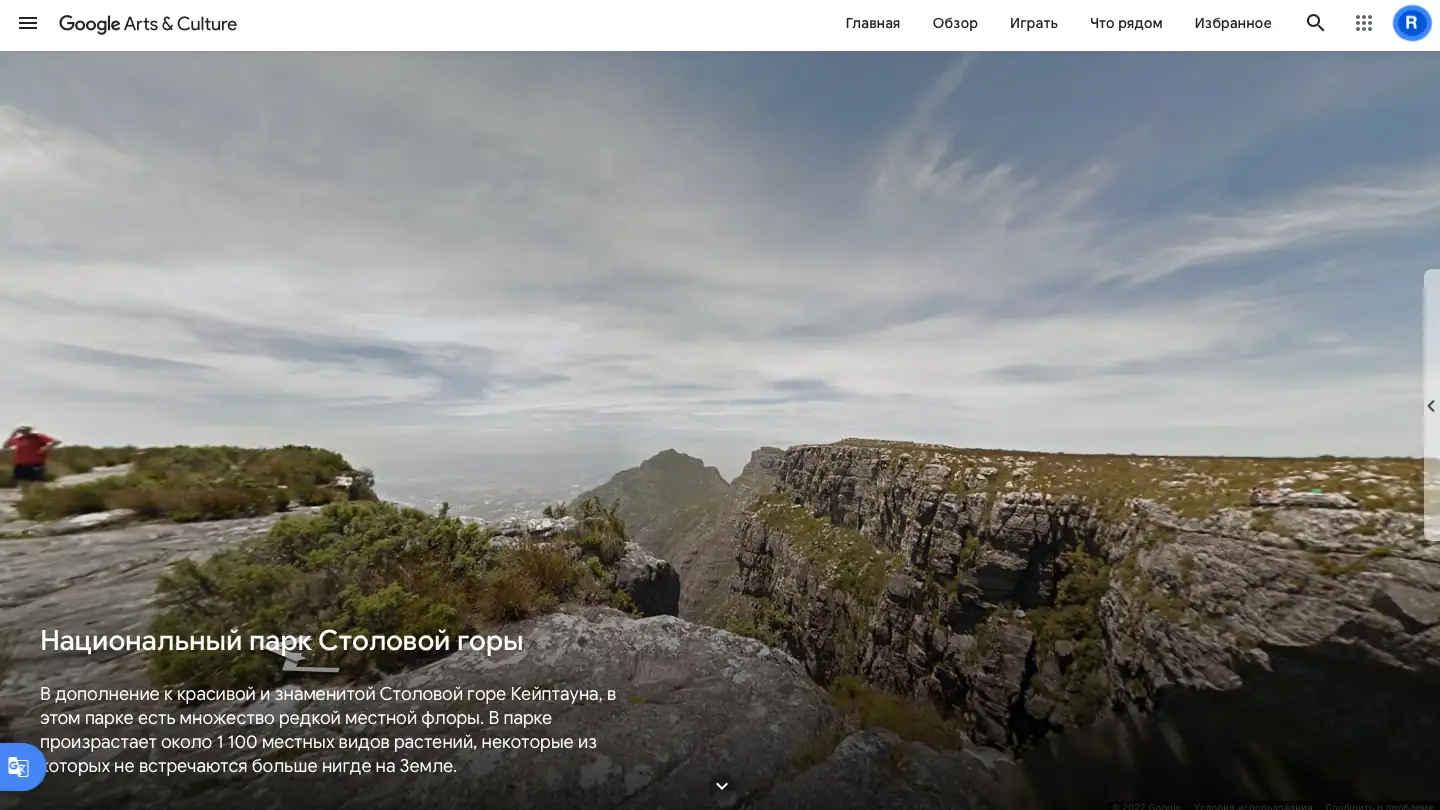
Task: Open the Условия использования link
Action: (1253, 806)
